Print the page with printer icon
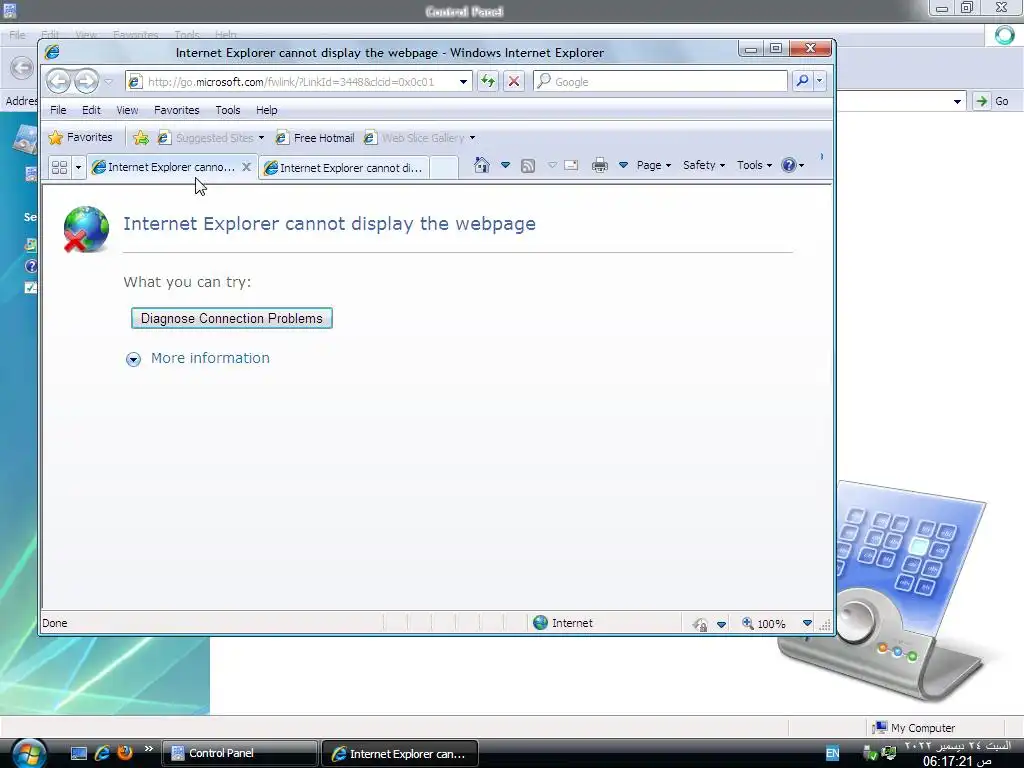The image size is (1024, 768). coord(600,165)
